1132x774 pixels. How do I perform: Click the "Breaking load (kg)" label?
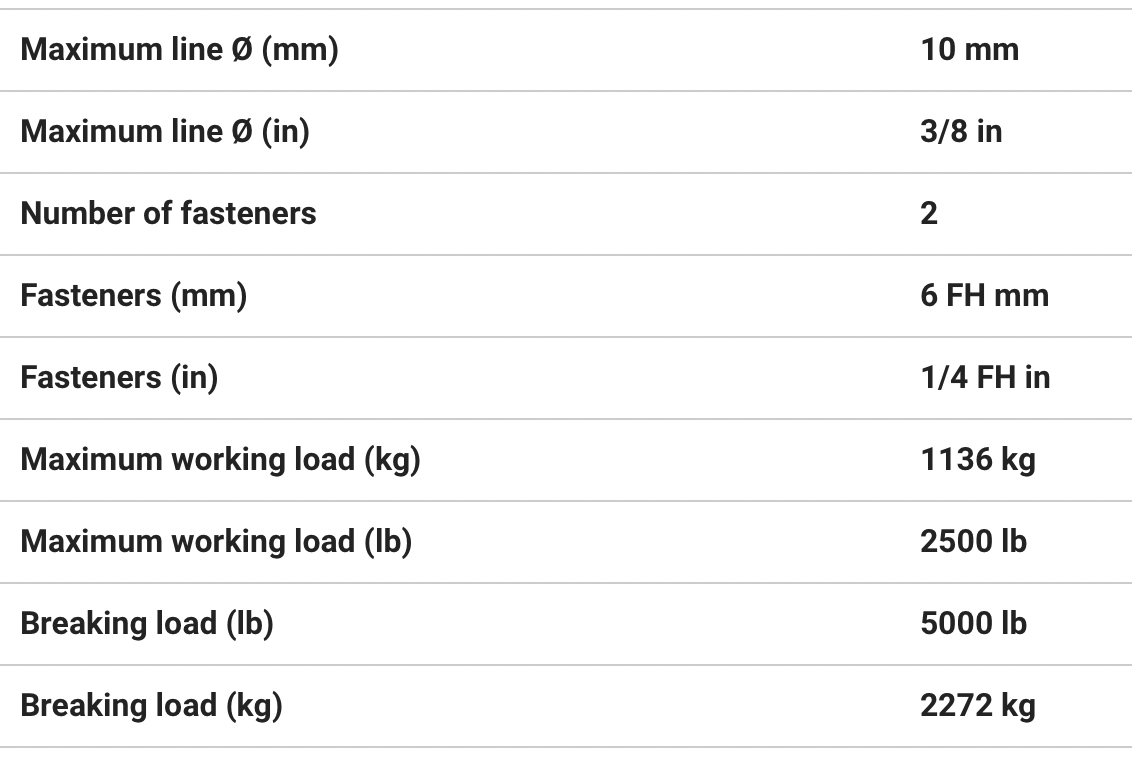pyautogui.click(x=151, y=705)
